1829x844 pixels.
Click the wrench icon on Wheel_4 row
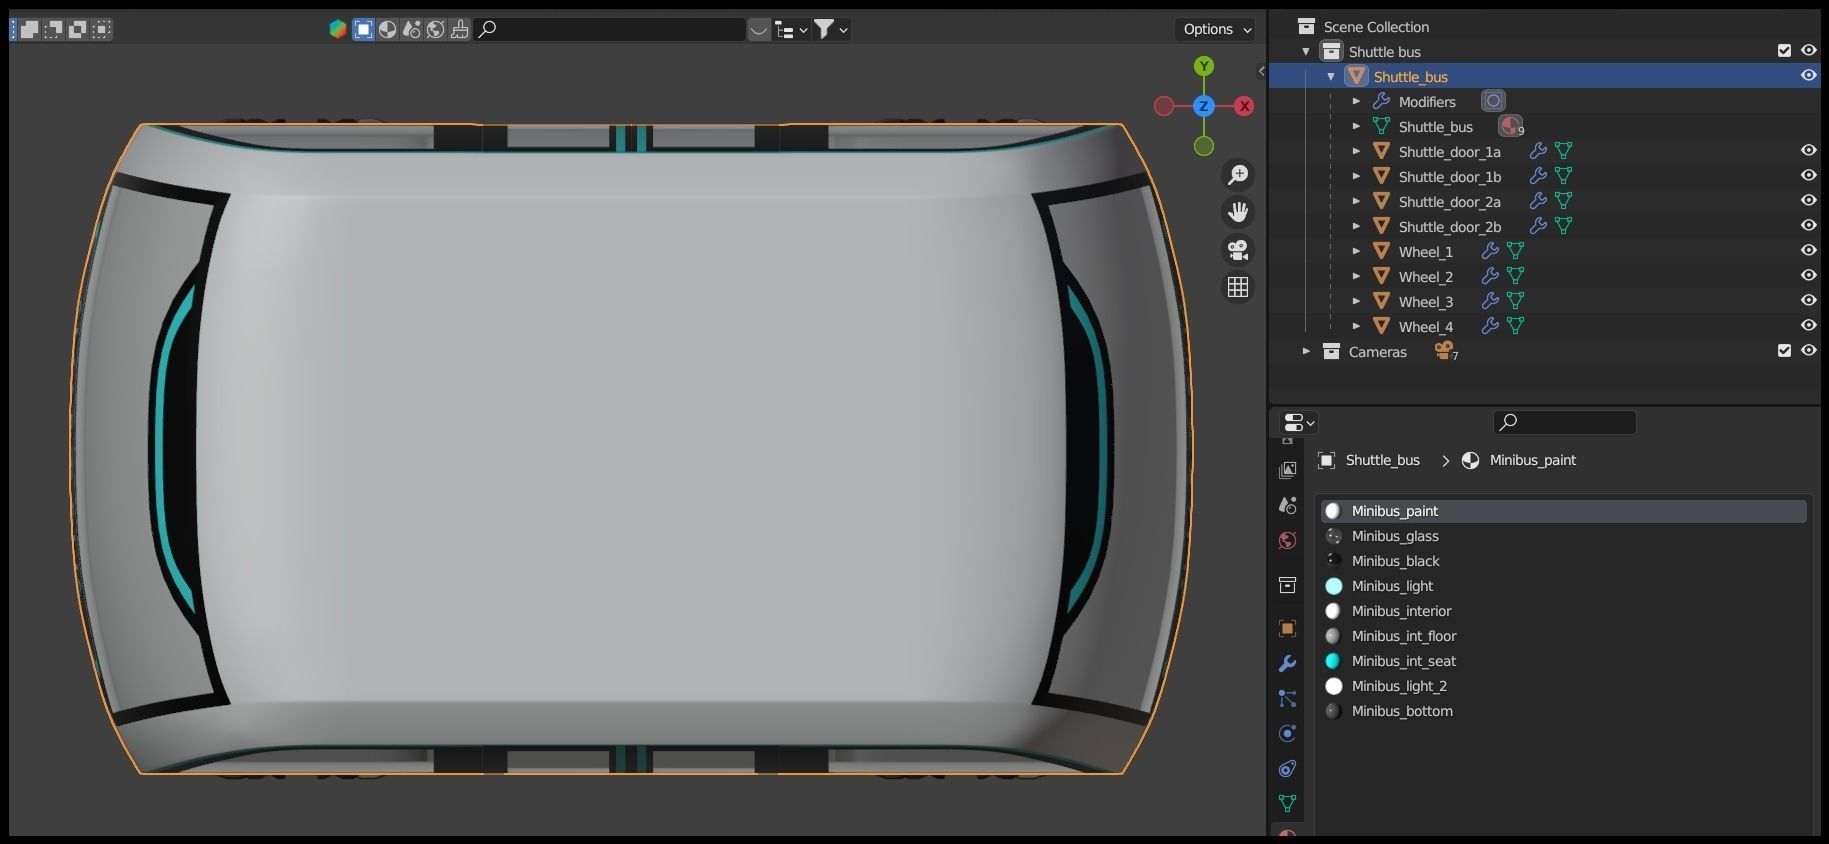click(x=1490, y=326)
